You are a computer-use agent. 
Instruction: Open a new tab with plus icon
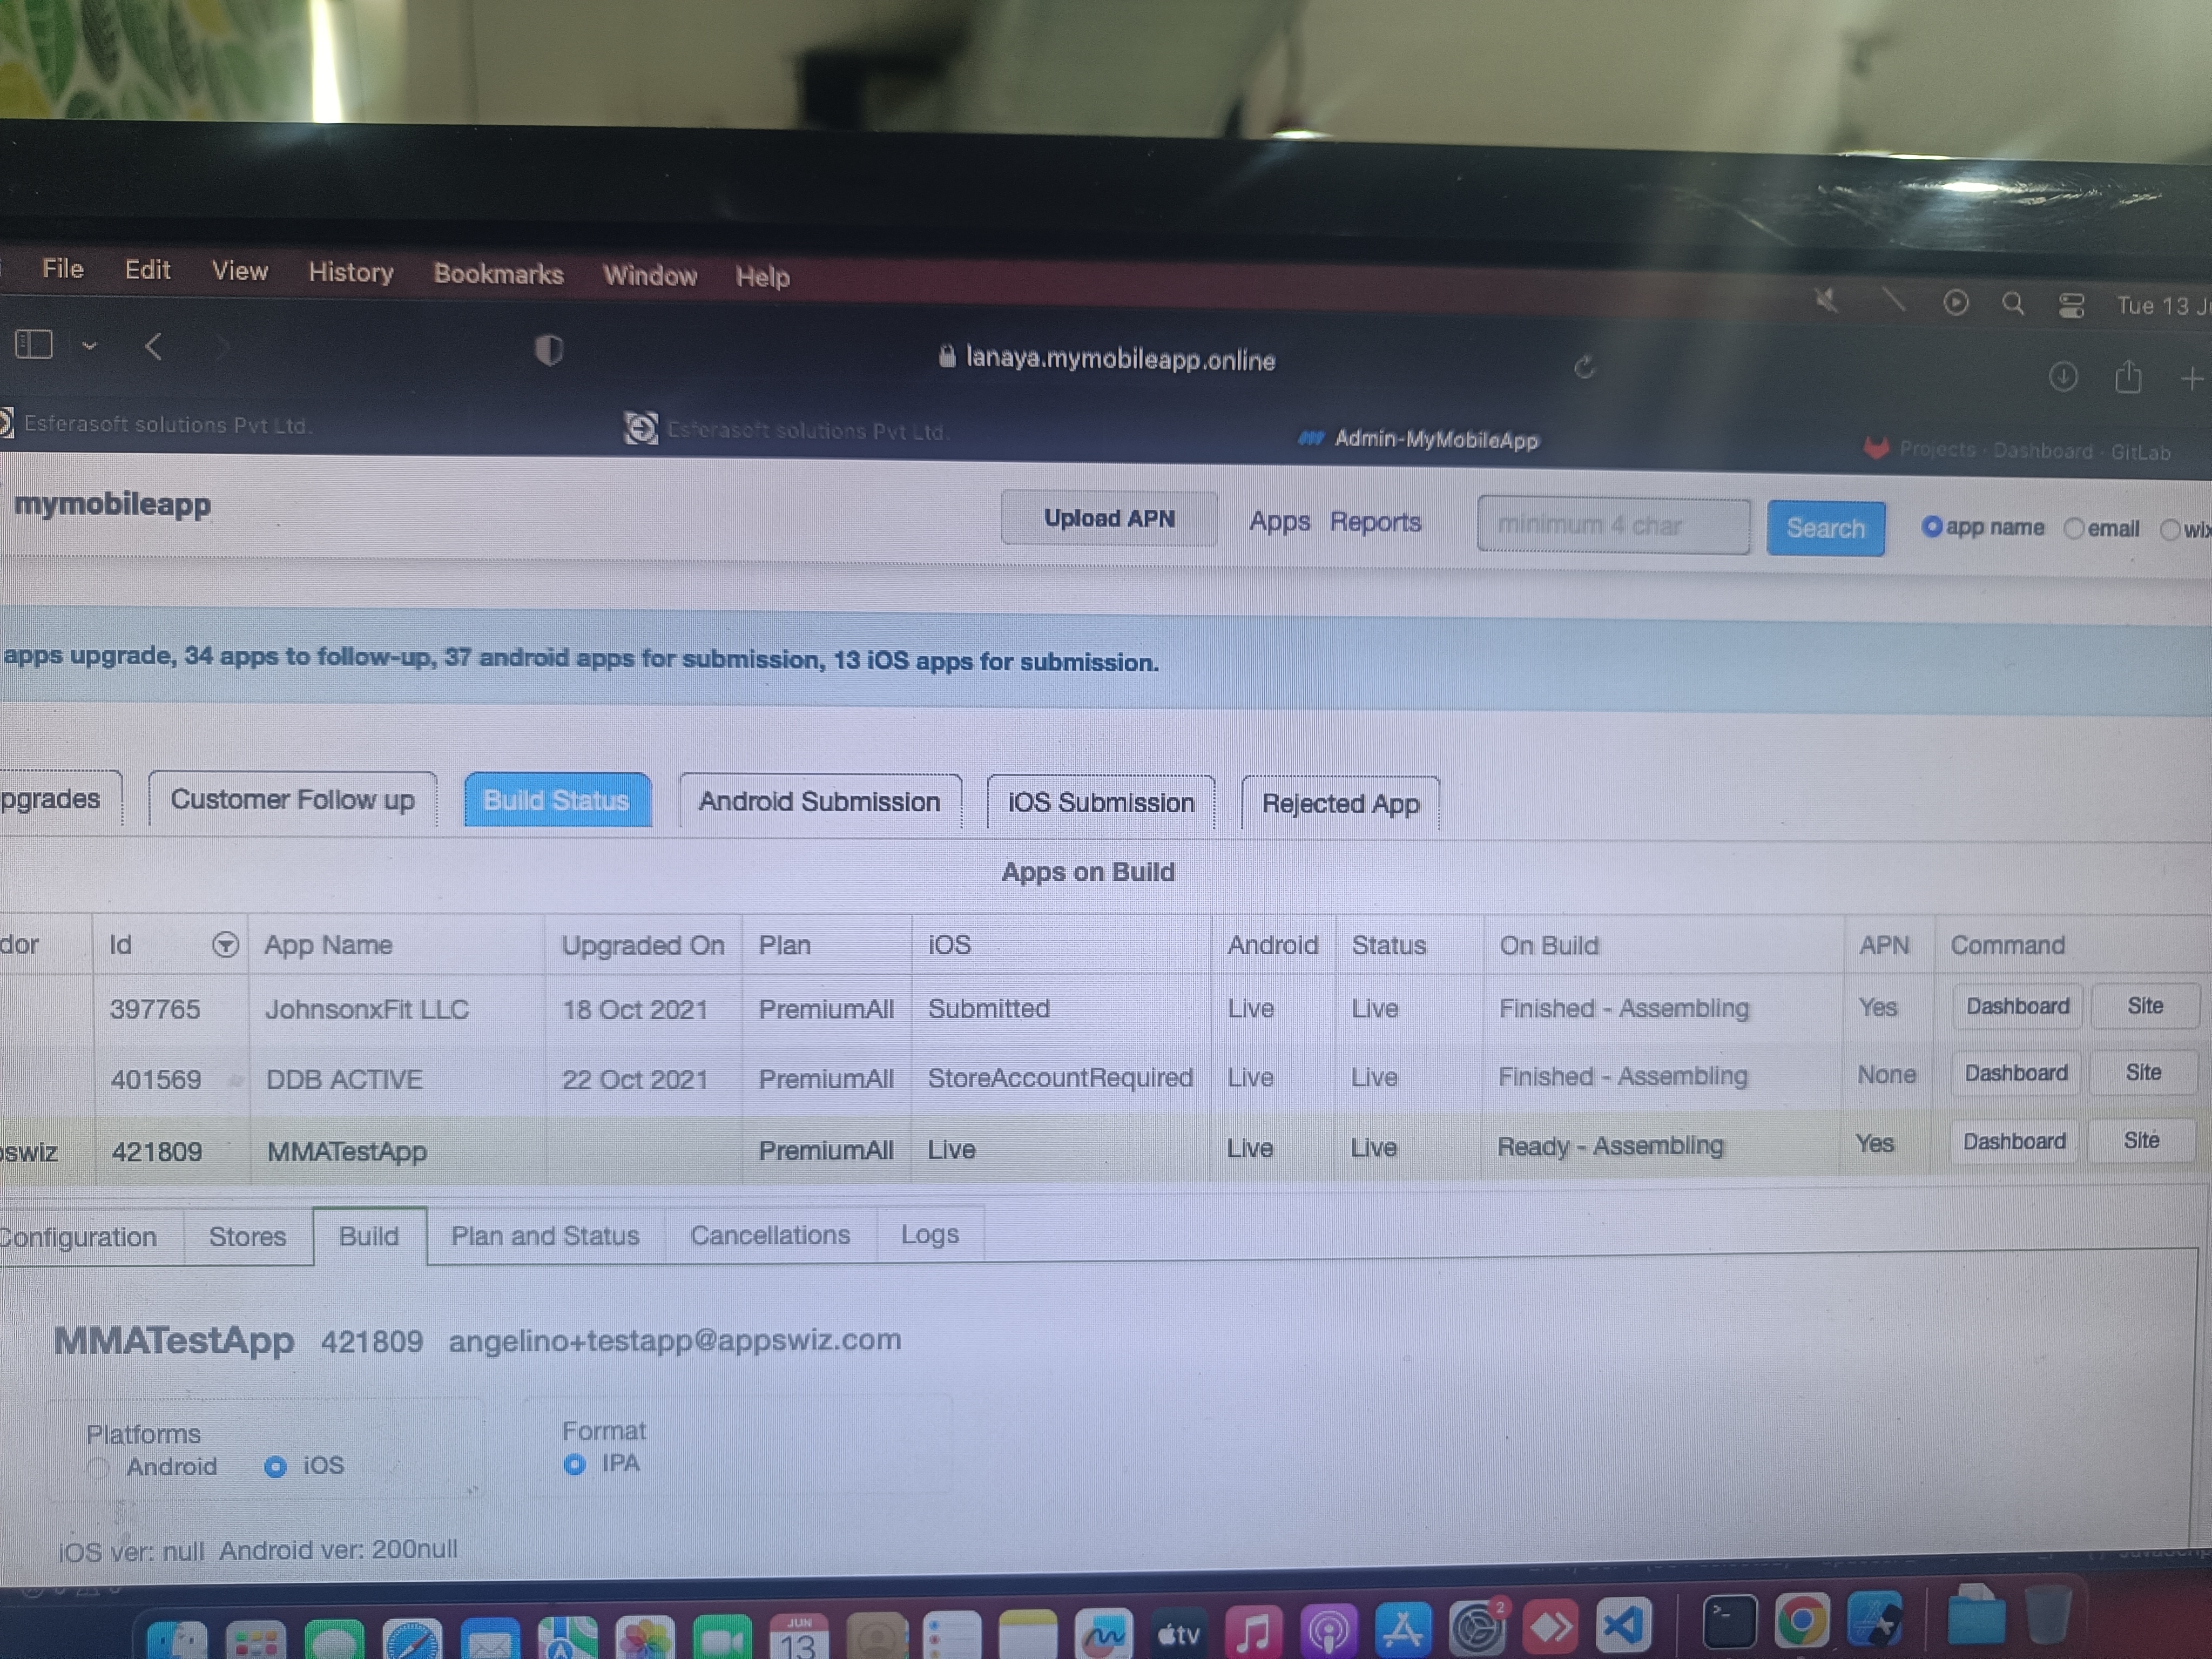click(x=2191, y=379)
